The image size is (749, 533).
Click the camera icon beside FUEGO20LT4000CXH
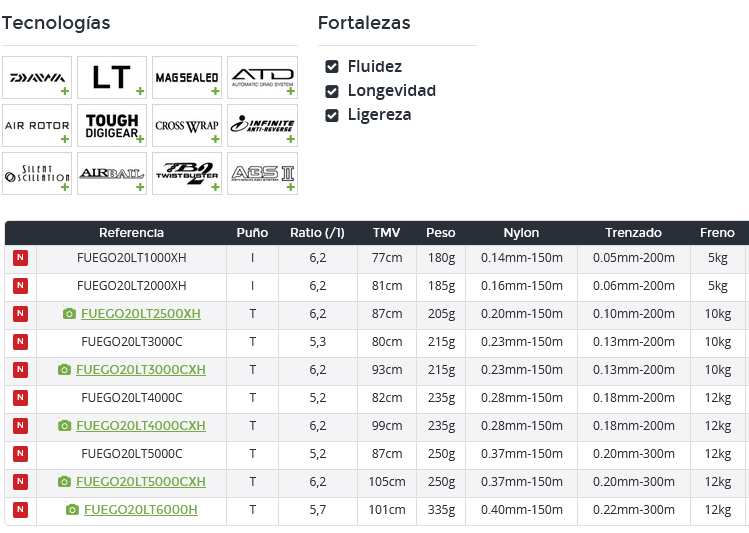click(x=64, y=426)
